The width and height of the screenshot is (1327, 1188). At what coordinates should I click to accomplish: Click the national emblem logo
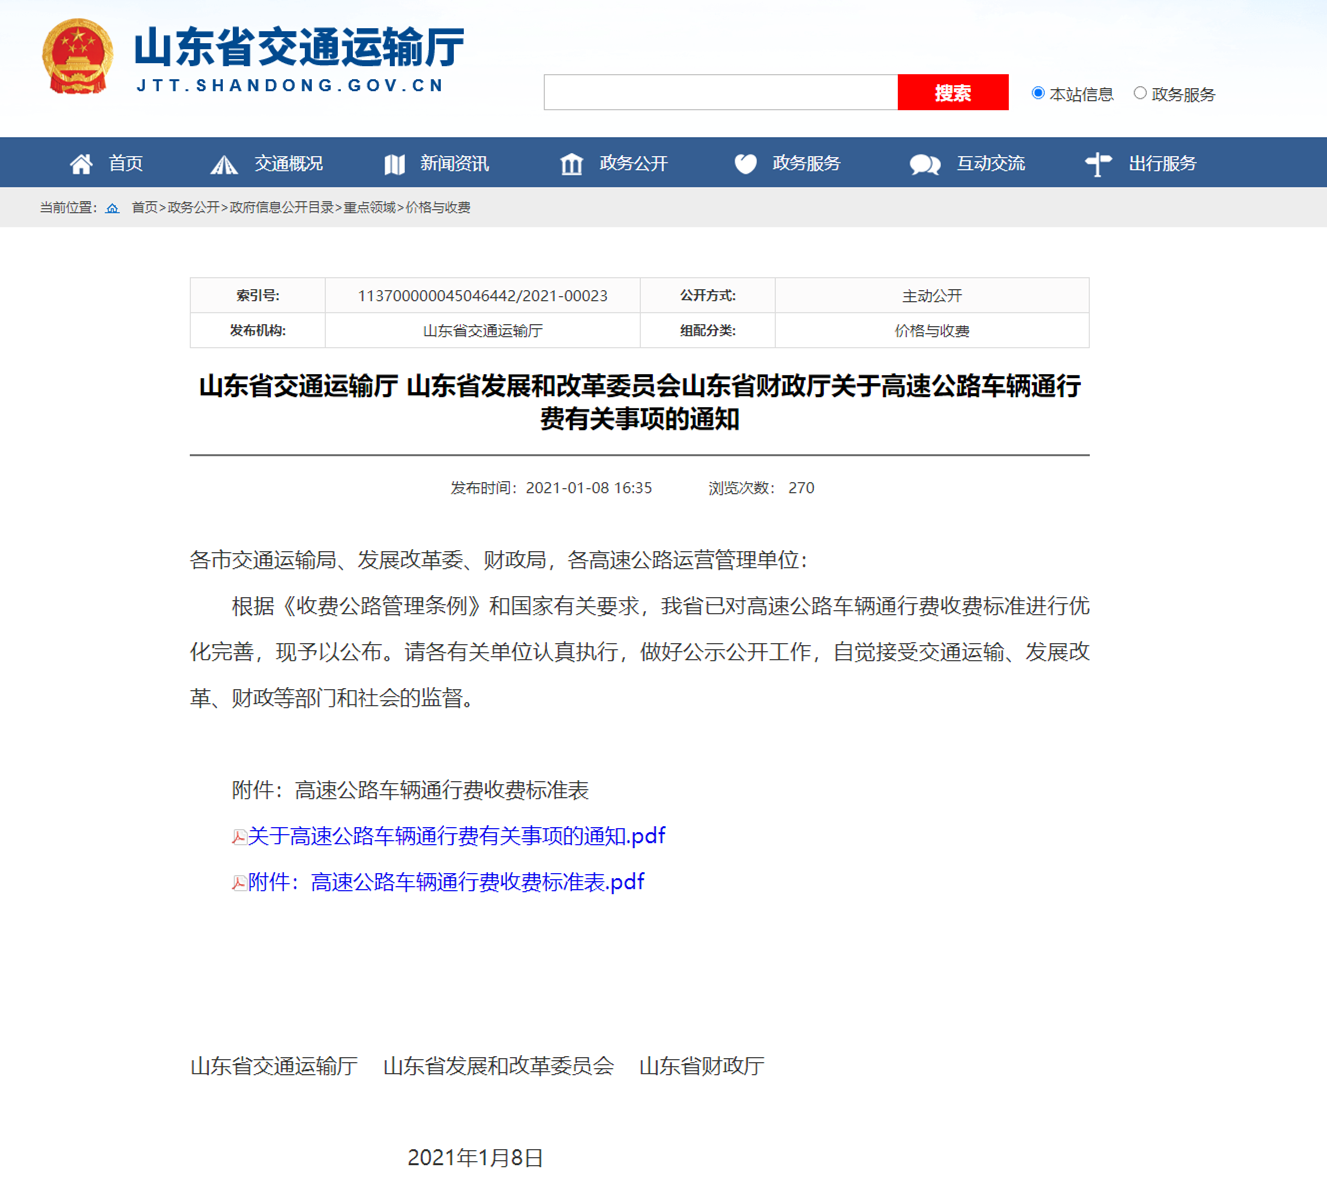pyautogui.click(x=78, y=57)
